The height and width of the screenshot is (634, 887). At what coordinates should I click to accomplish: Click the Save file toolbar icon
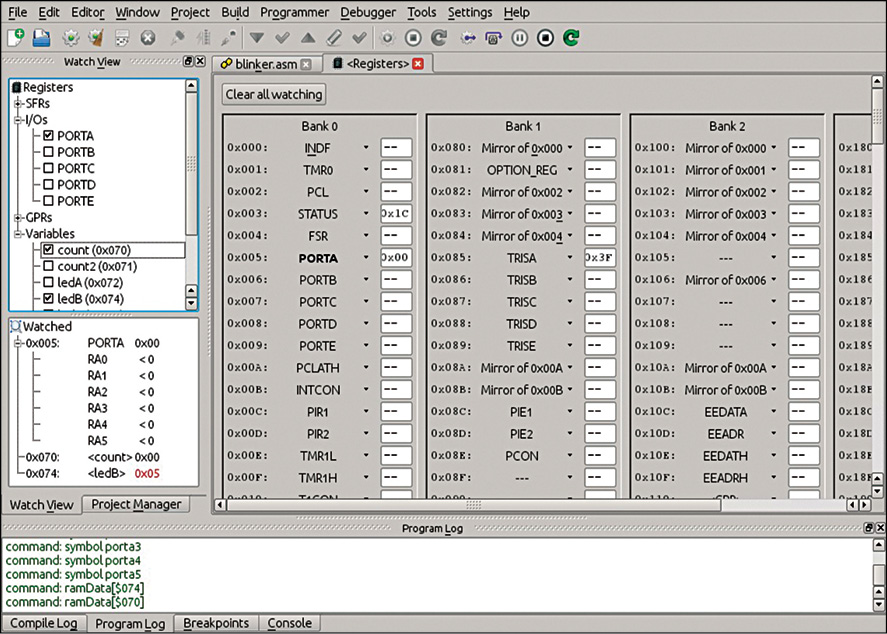click(x=42, y=38)
